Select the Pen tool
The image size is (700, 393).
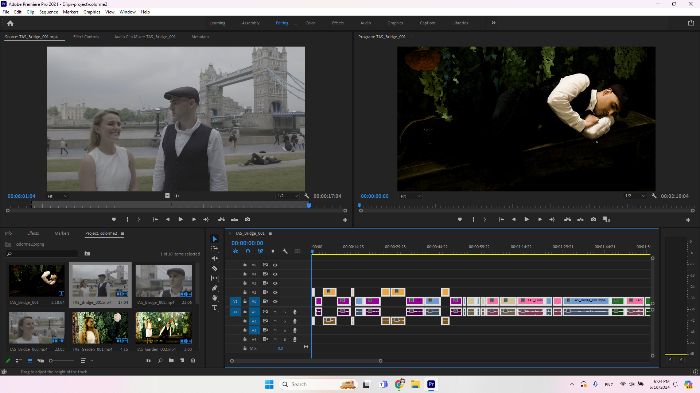[x=215, y=288]
